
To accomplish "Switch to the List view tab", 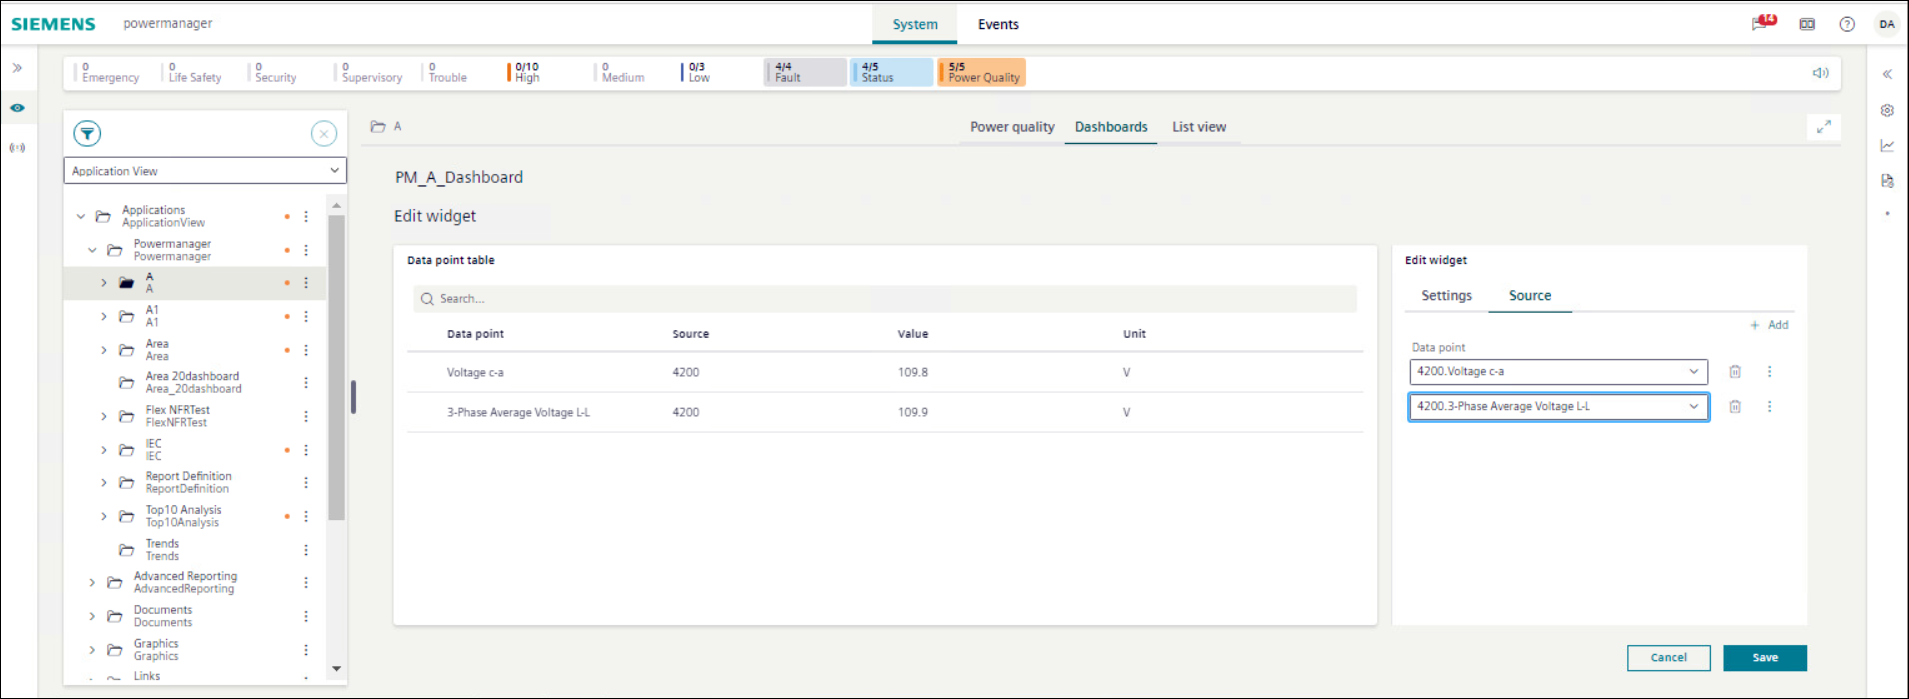I will 1198,127.
